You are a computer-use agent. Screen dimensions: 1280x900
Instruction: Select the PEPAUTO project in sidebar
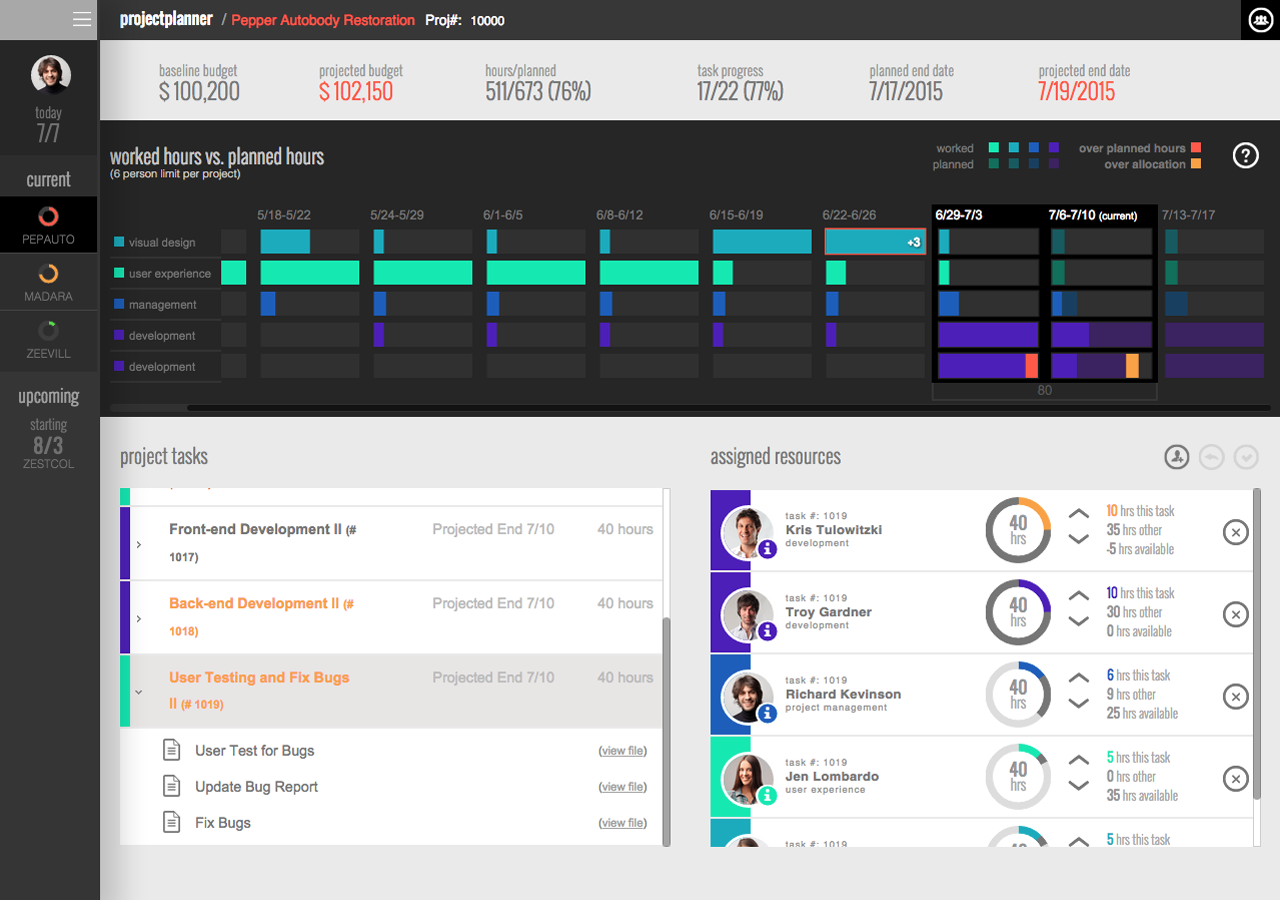(x=48, y=224)
